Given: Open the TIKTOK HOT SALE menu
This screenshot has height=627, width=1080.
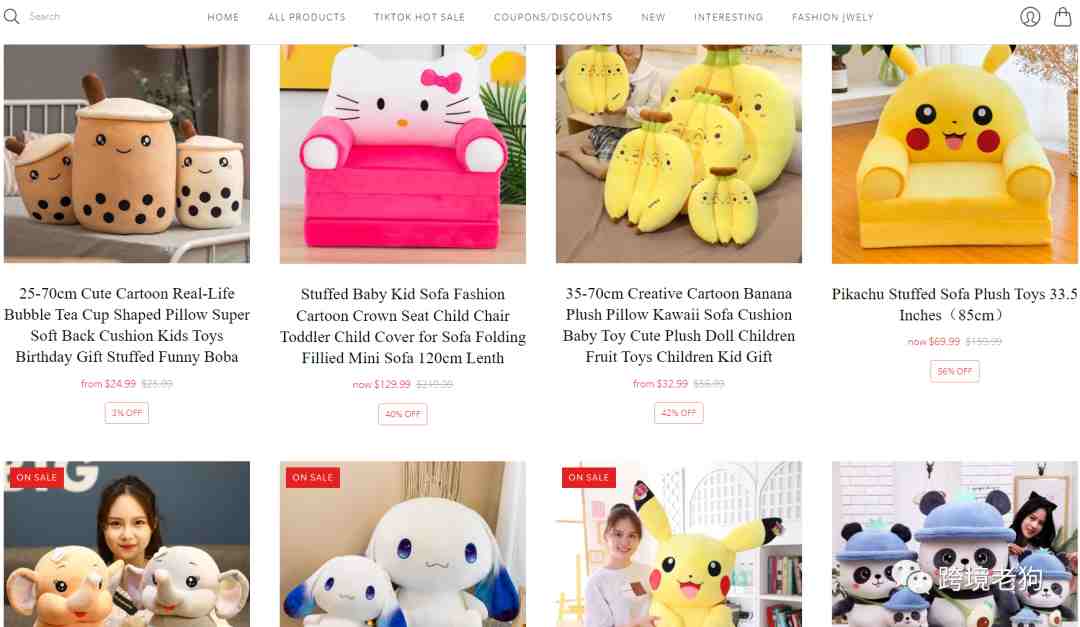Looking at the screenshot, I should (419, 17).
